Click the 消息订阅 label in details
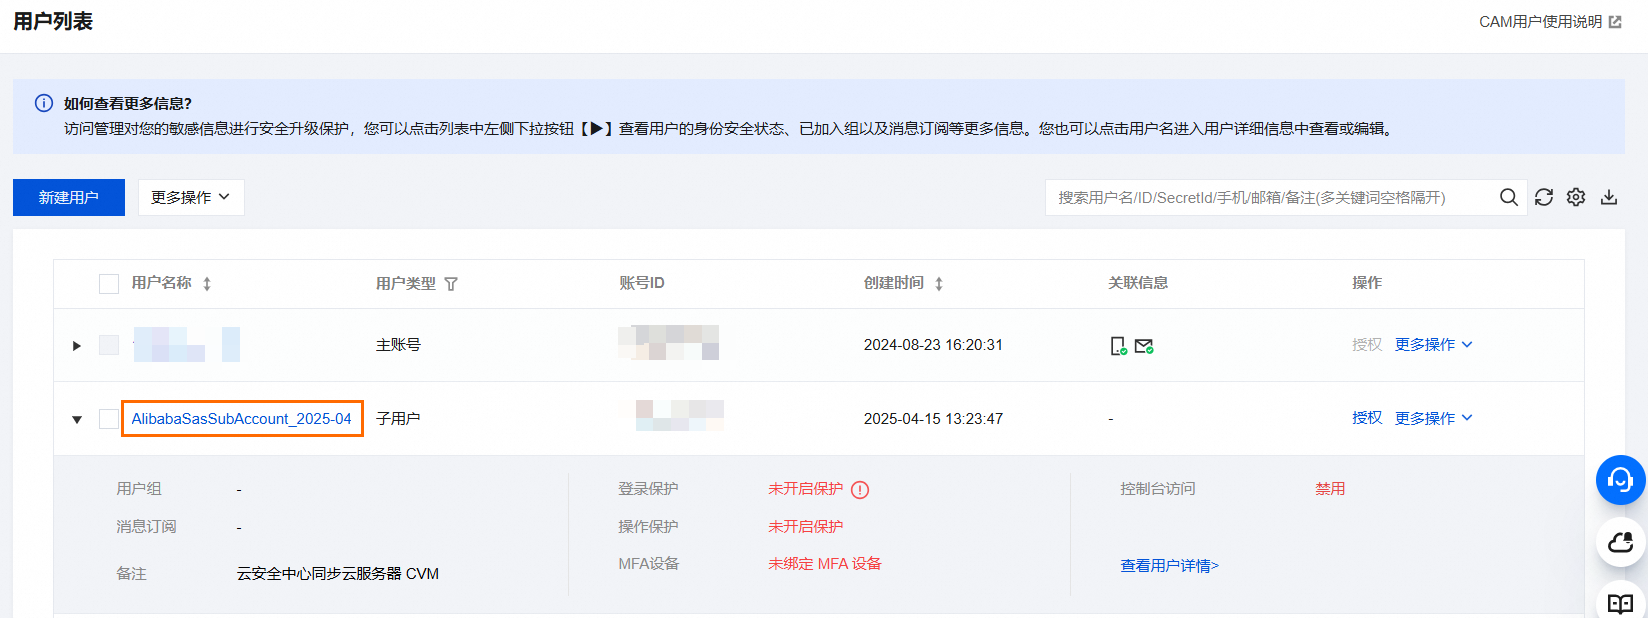Viewport: 1648px width, 618px height. pos(146,527)
